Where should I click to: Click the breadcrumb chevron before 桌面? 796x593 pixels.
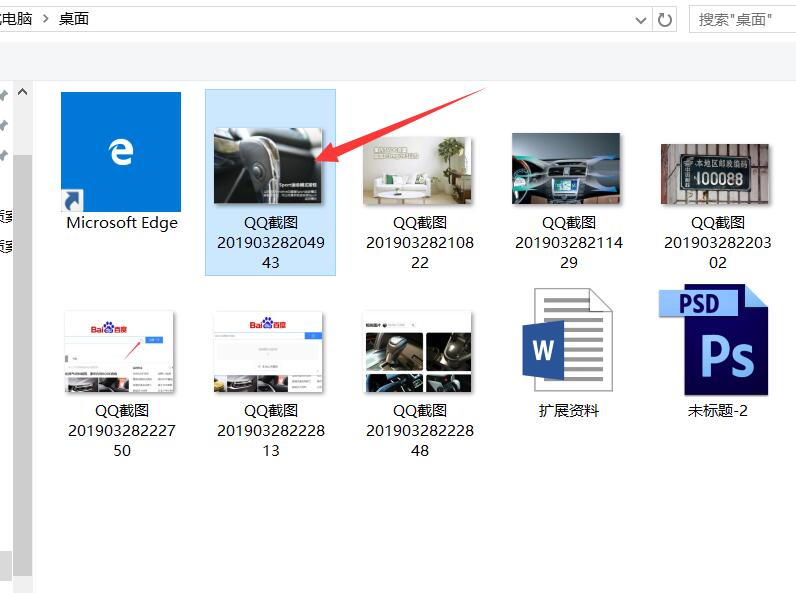tap(44, 19)
